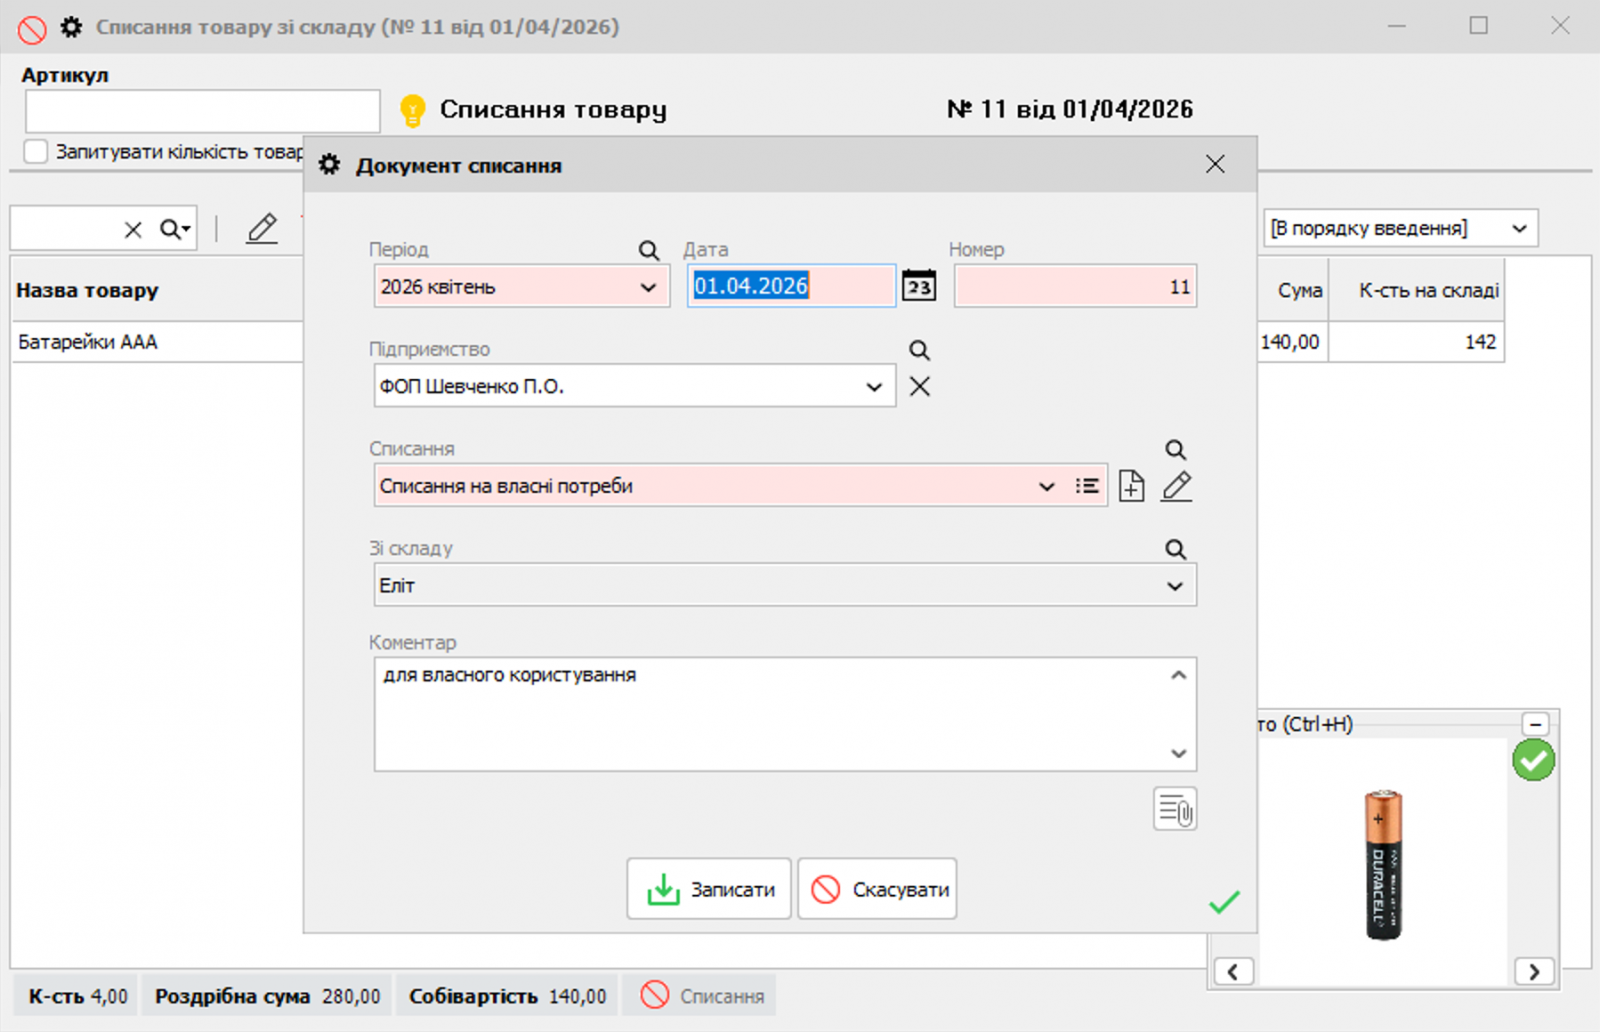Viewport: 1600px width, 1032px height.
Task: Click the green checkmark in the dialog
Action: click(x=1225, y=902)
